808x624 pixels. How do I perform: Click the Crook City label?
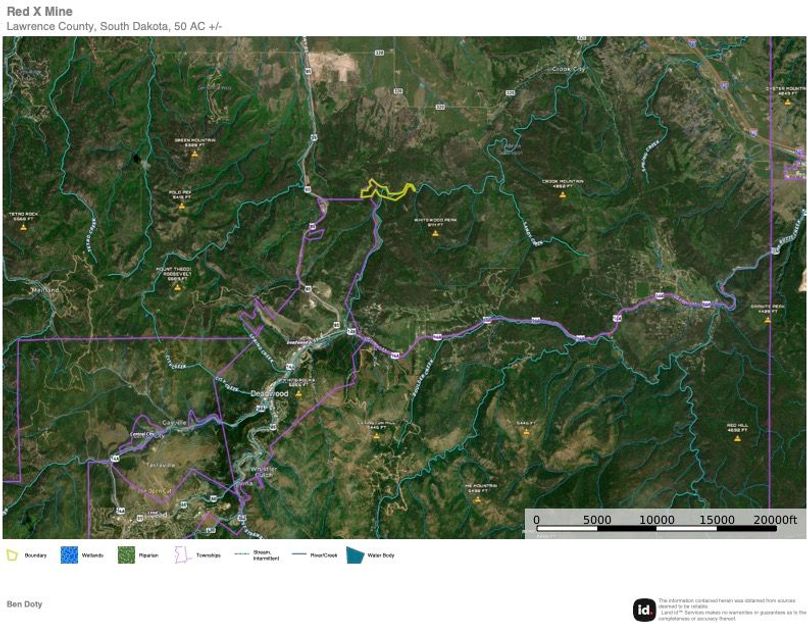pos(568,69)
